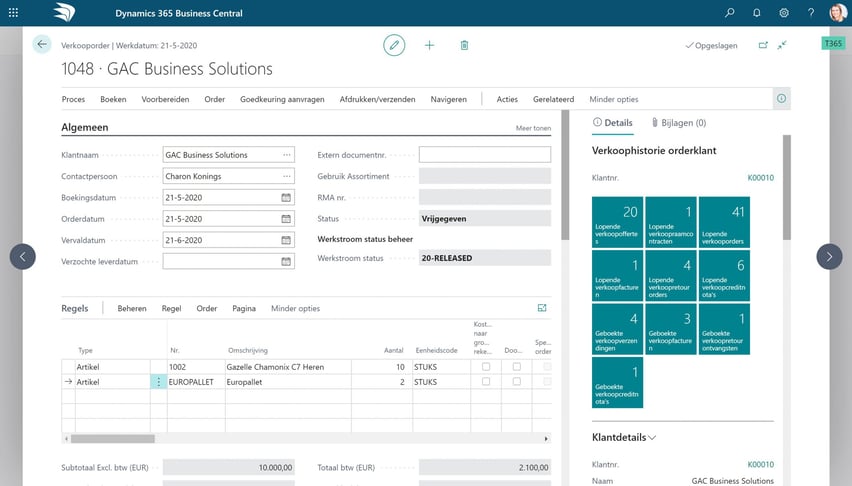Switch to the Details tab
This screenshot has height=486, width=852.
(x=612, y=123)
